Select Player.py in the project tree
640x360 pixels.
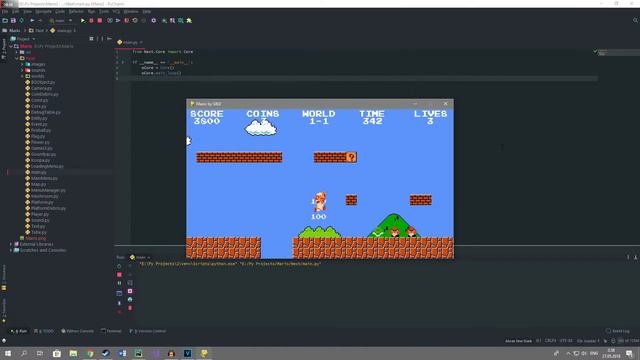click(40, 214)
